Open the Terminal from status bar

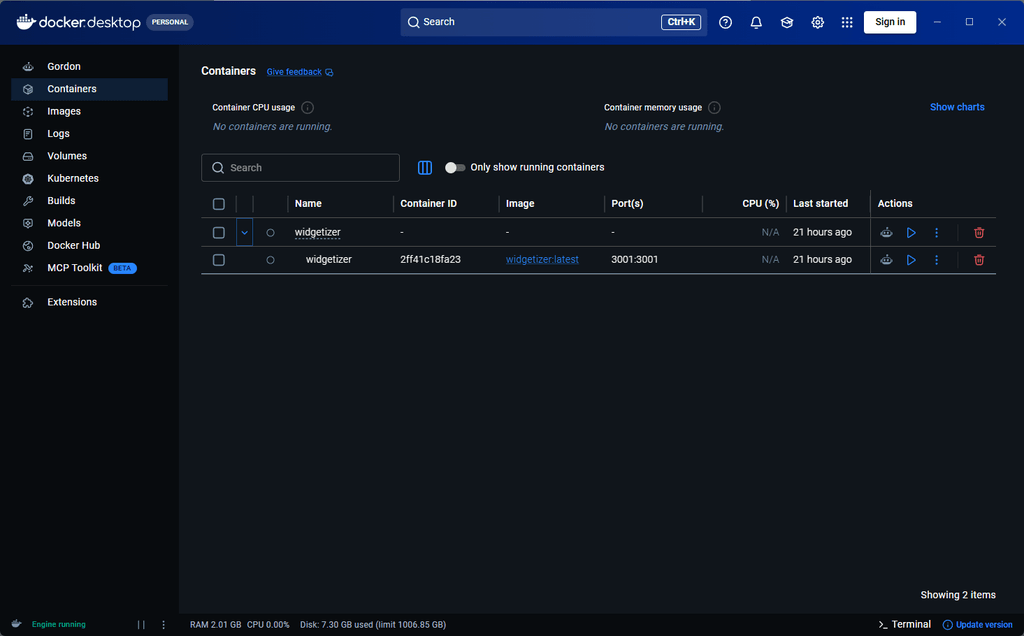click(x=904, y=625)
